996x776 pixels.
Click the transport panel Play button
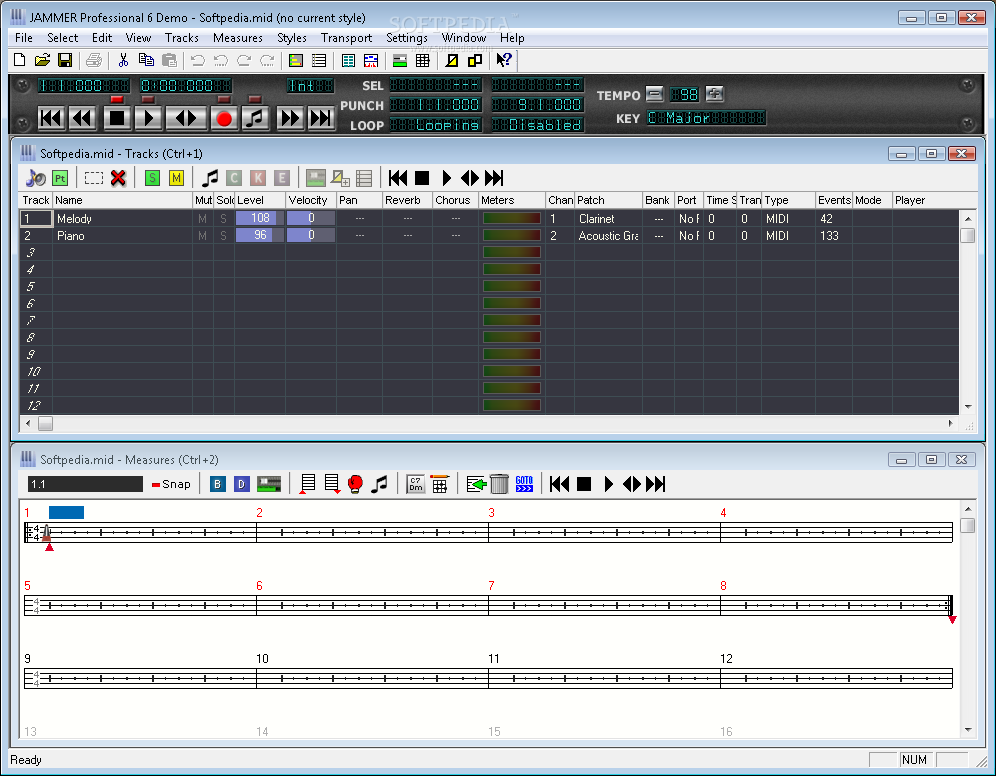pyautogui.click(x=148, y=118)
